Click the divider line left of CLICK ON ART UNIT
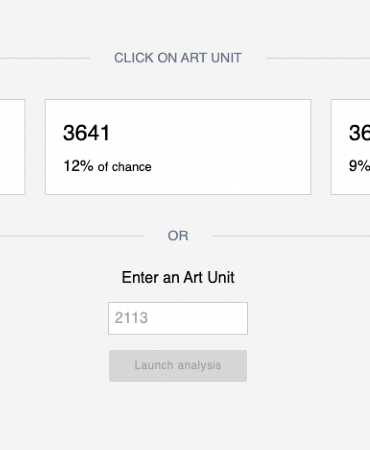Viewport: 370px width, 450px height. (45, 58)
